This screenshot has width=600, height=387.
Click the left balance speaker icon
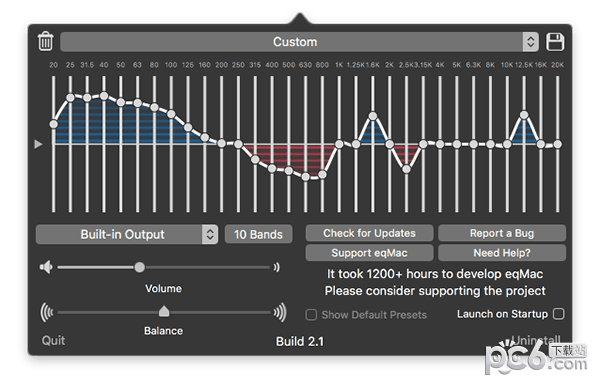(47, 312)
